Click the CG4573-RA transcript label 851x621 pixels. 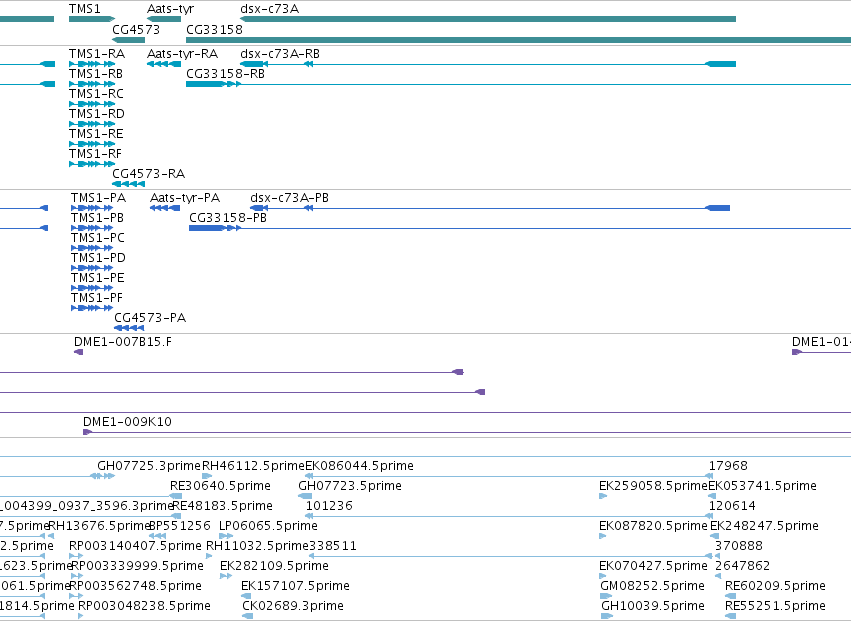[149, 174]
